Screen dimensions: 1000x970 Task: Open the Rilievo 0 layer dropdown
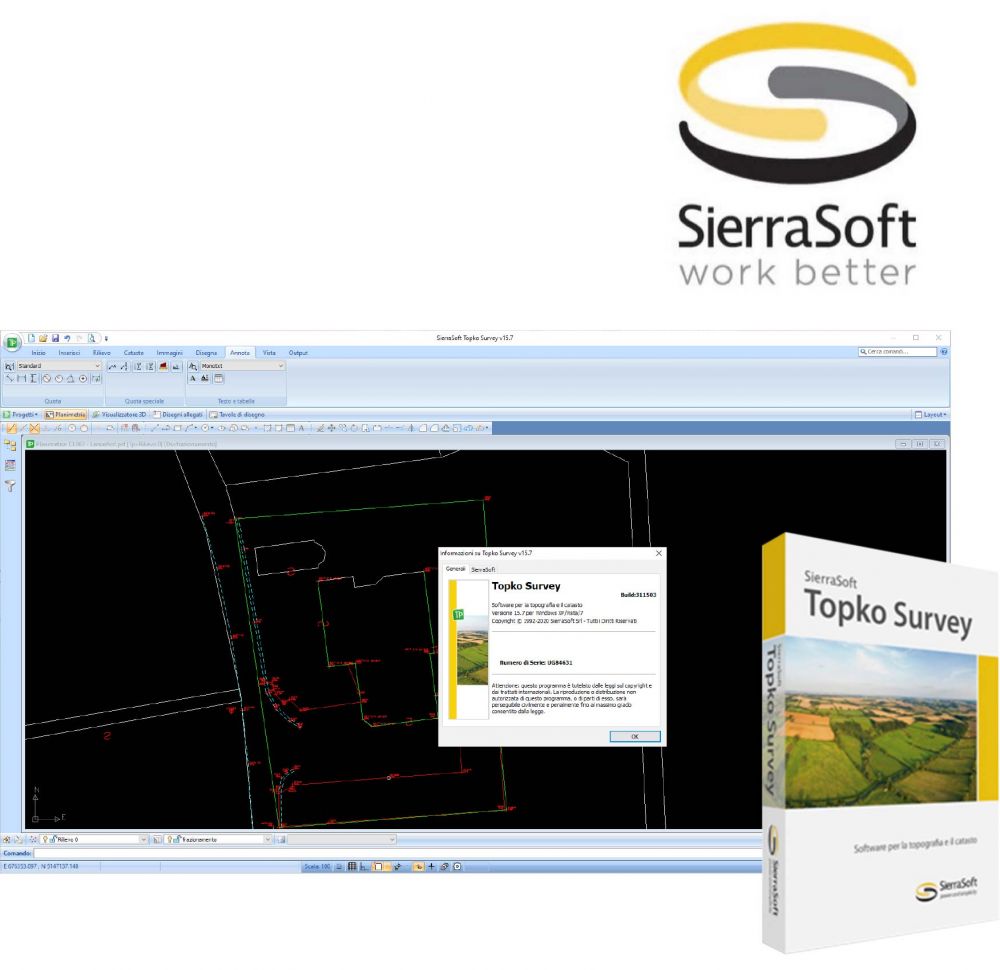[x=94, y=839]
